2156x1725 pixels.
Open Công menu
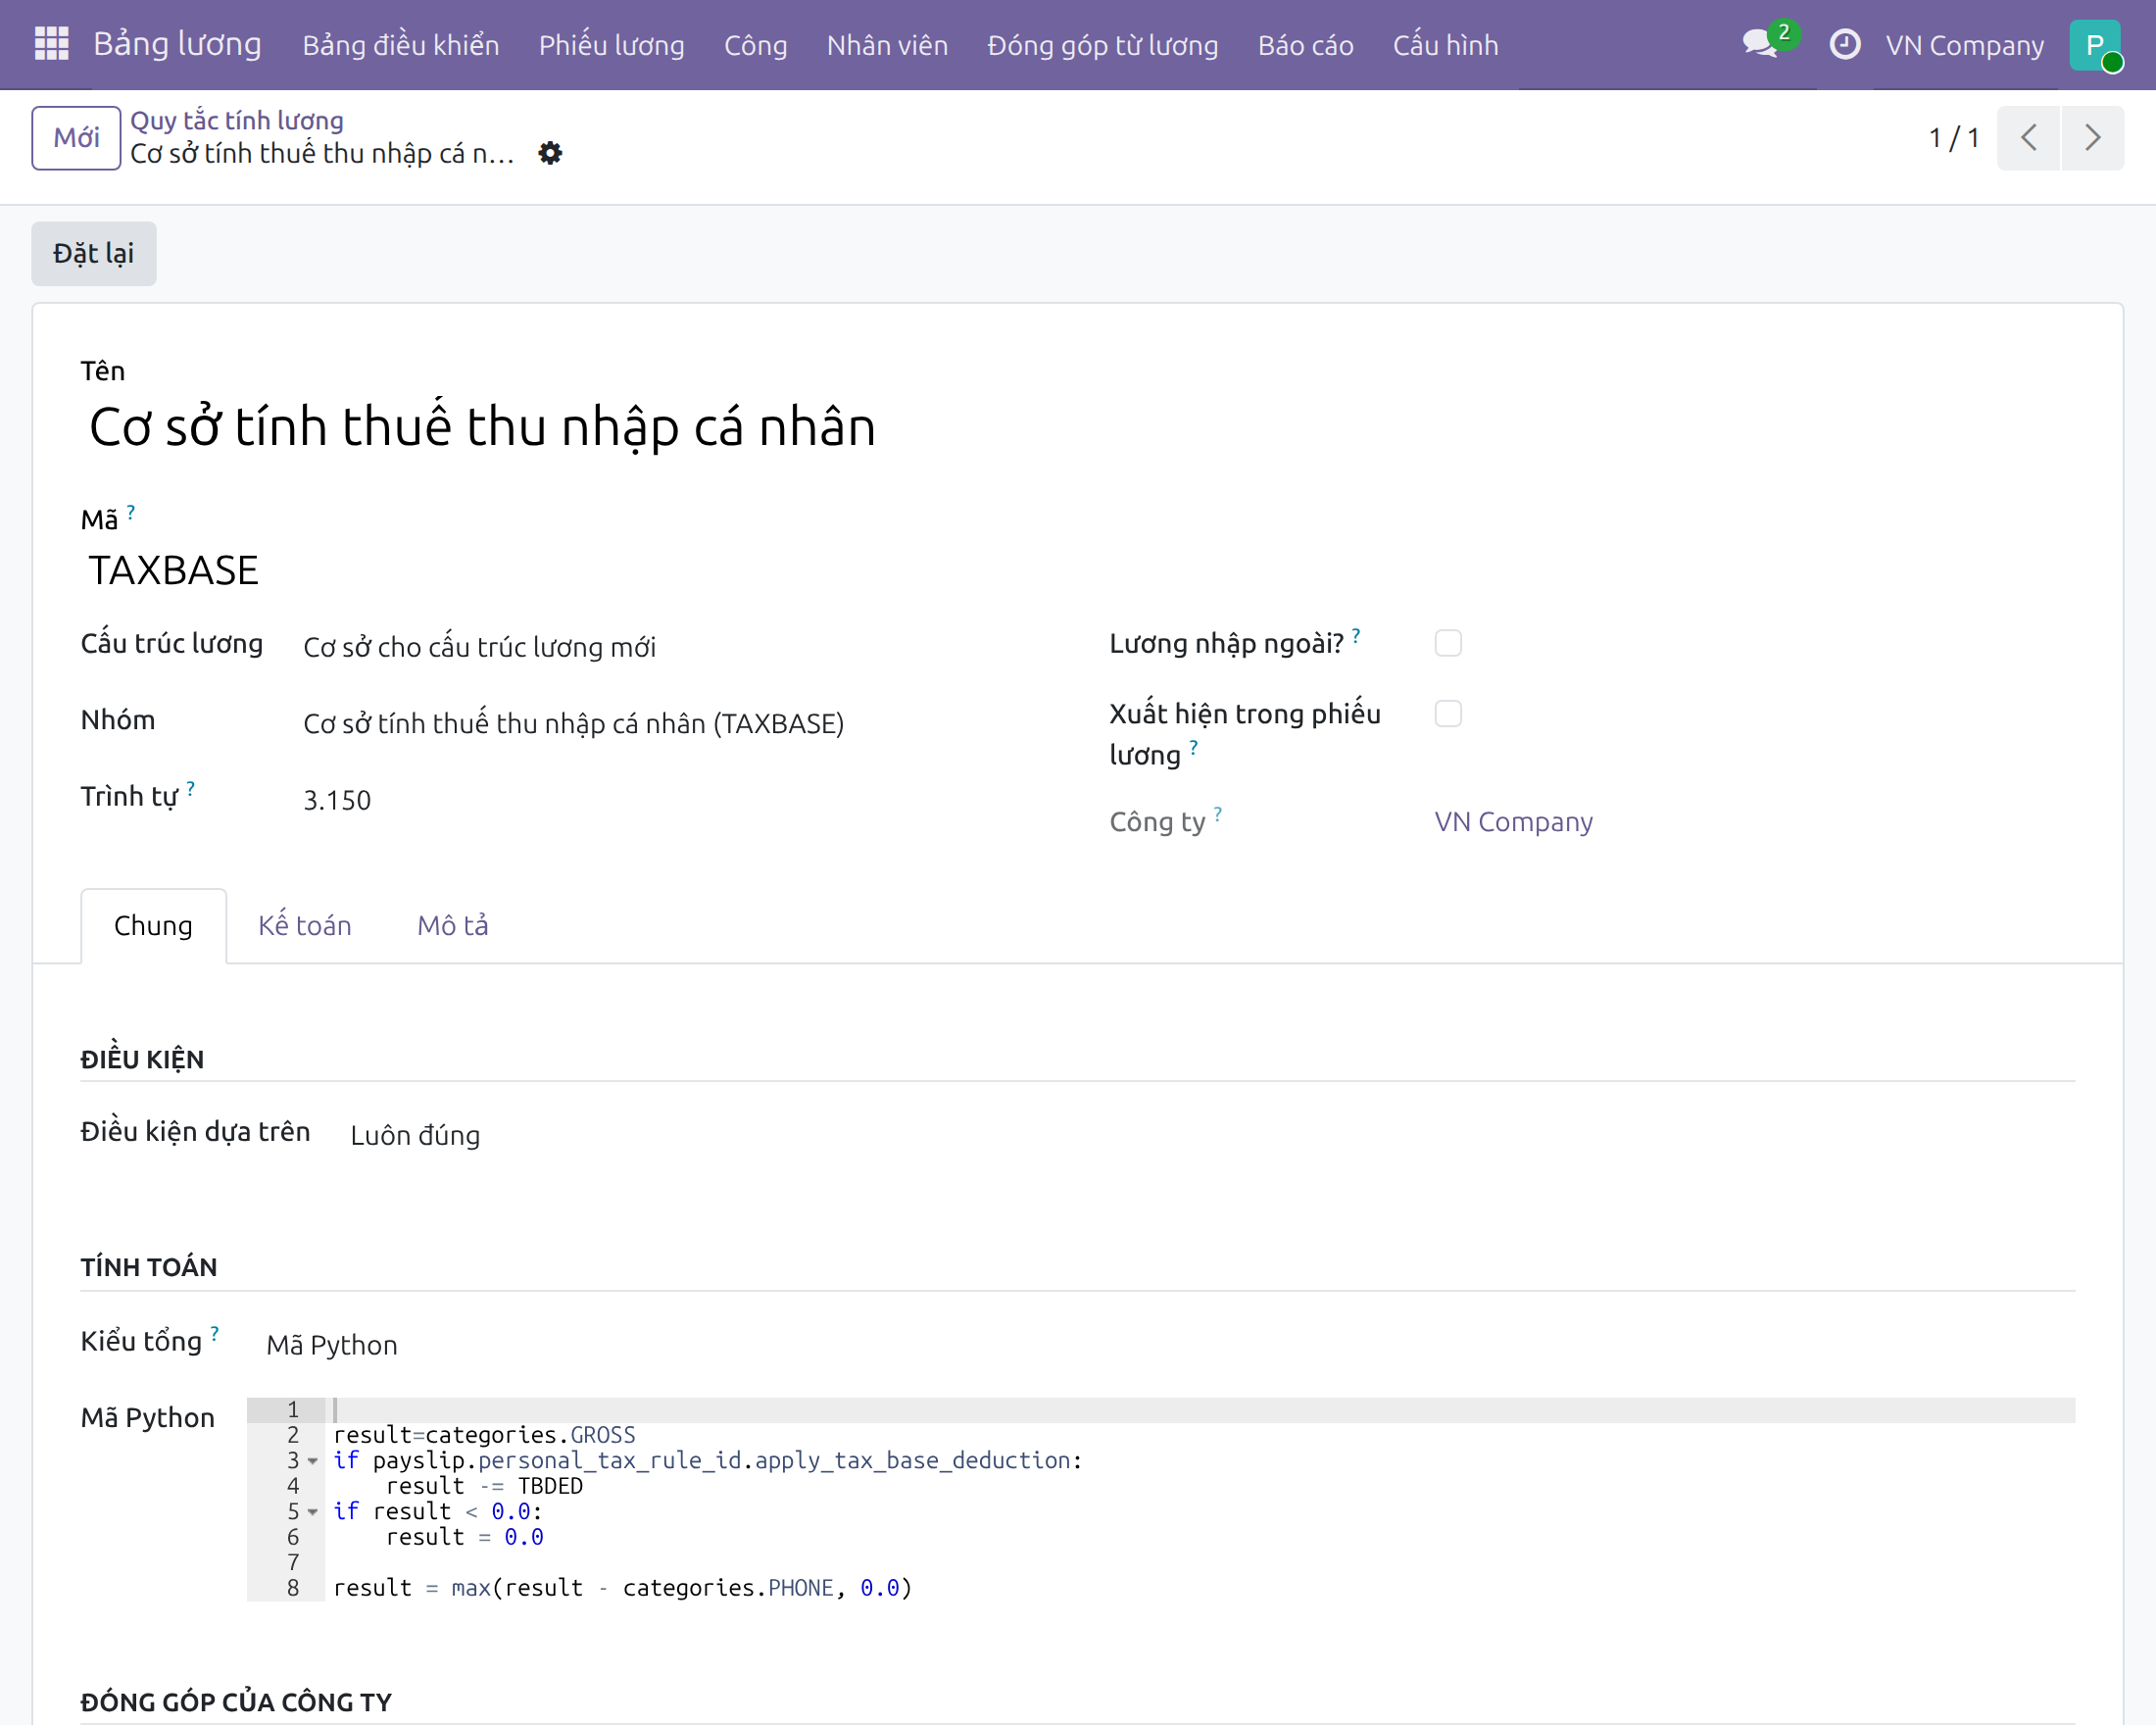(756, 45)
